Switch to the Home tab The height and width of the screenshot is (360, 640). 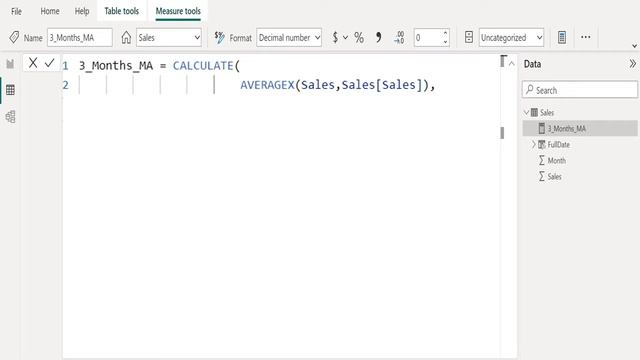(x=50, y=11)
